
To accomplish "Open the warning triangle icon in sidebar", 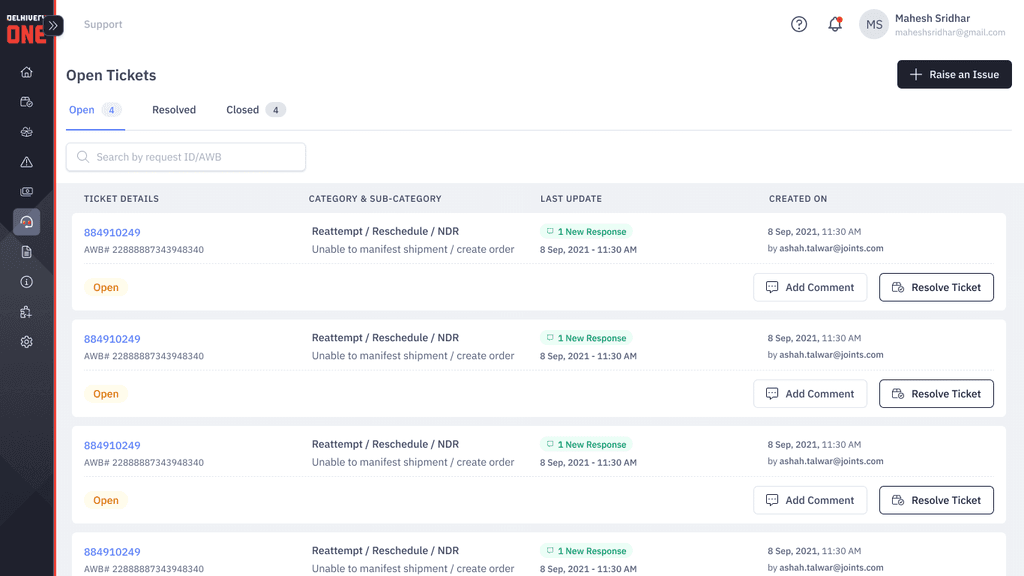I will click(26, 162).
